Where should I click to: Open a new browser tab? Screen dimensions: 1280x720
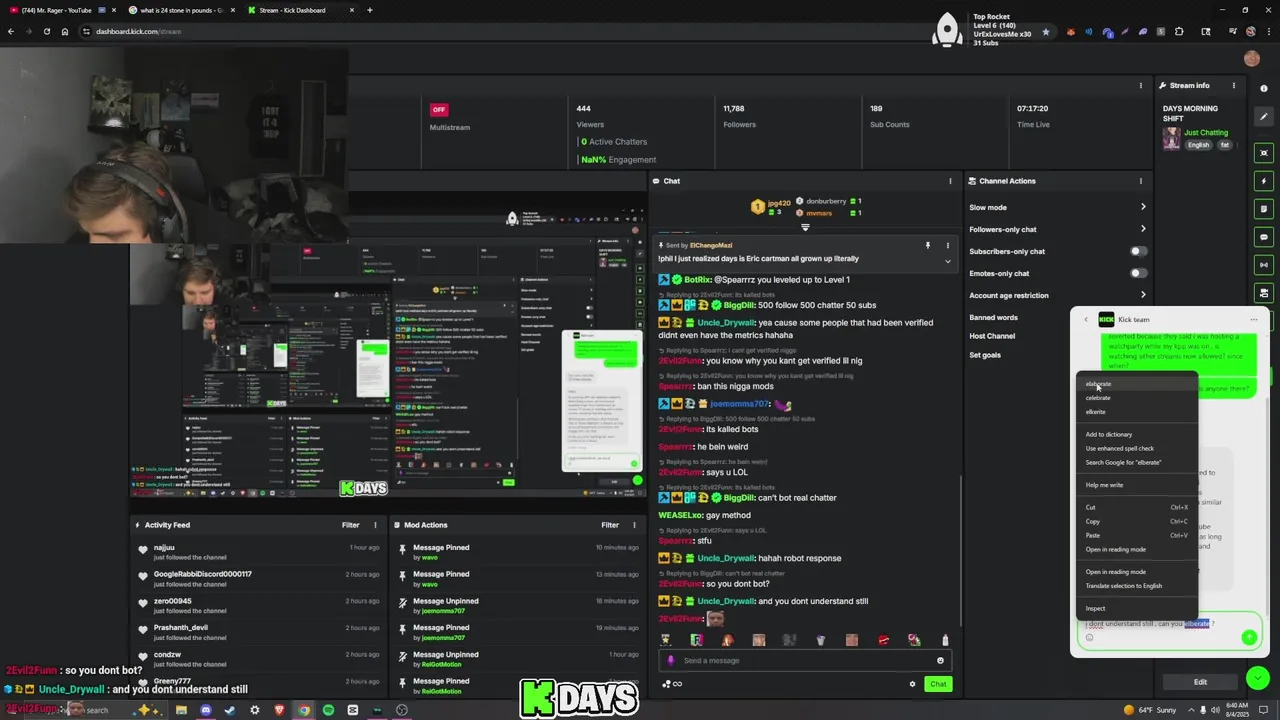pyautogui.click(x=370, y=10)
